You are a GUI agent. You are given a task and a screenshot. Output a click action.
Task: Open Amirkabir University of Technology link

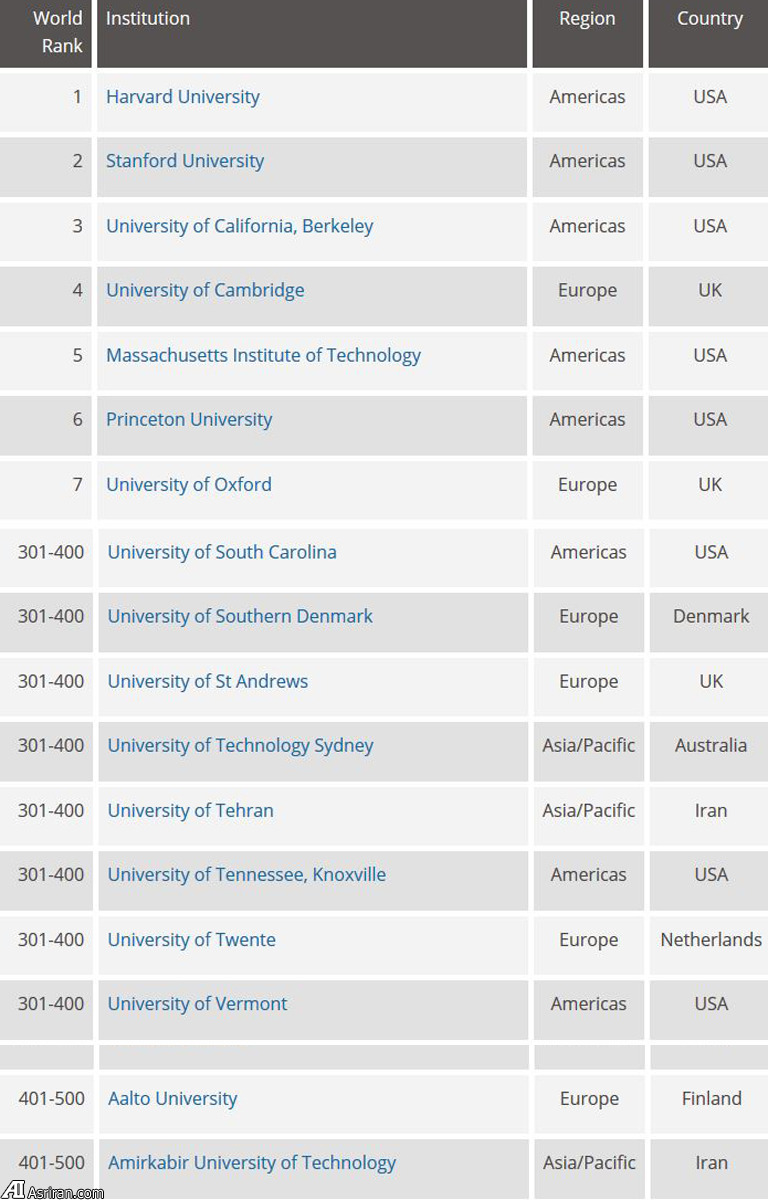point(251,1162)
